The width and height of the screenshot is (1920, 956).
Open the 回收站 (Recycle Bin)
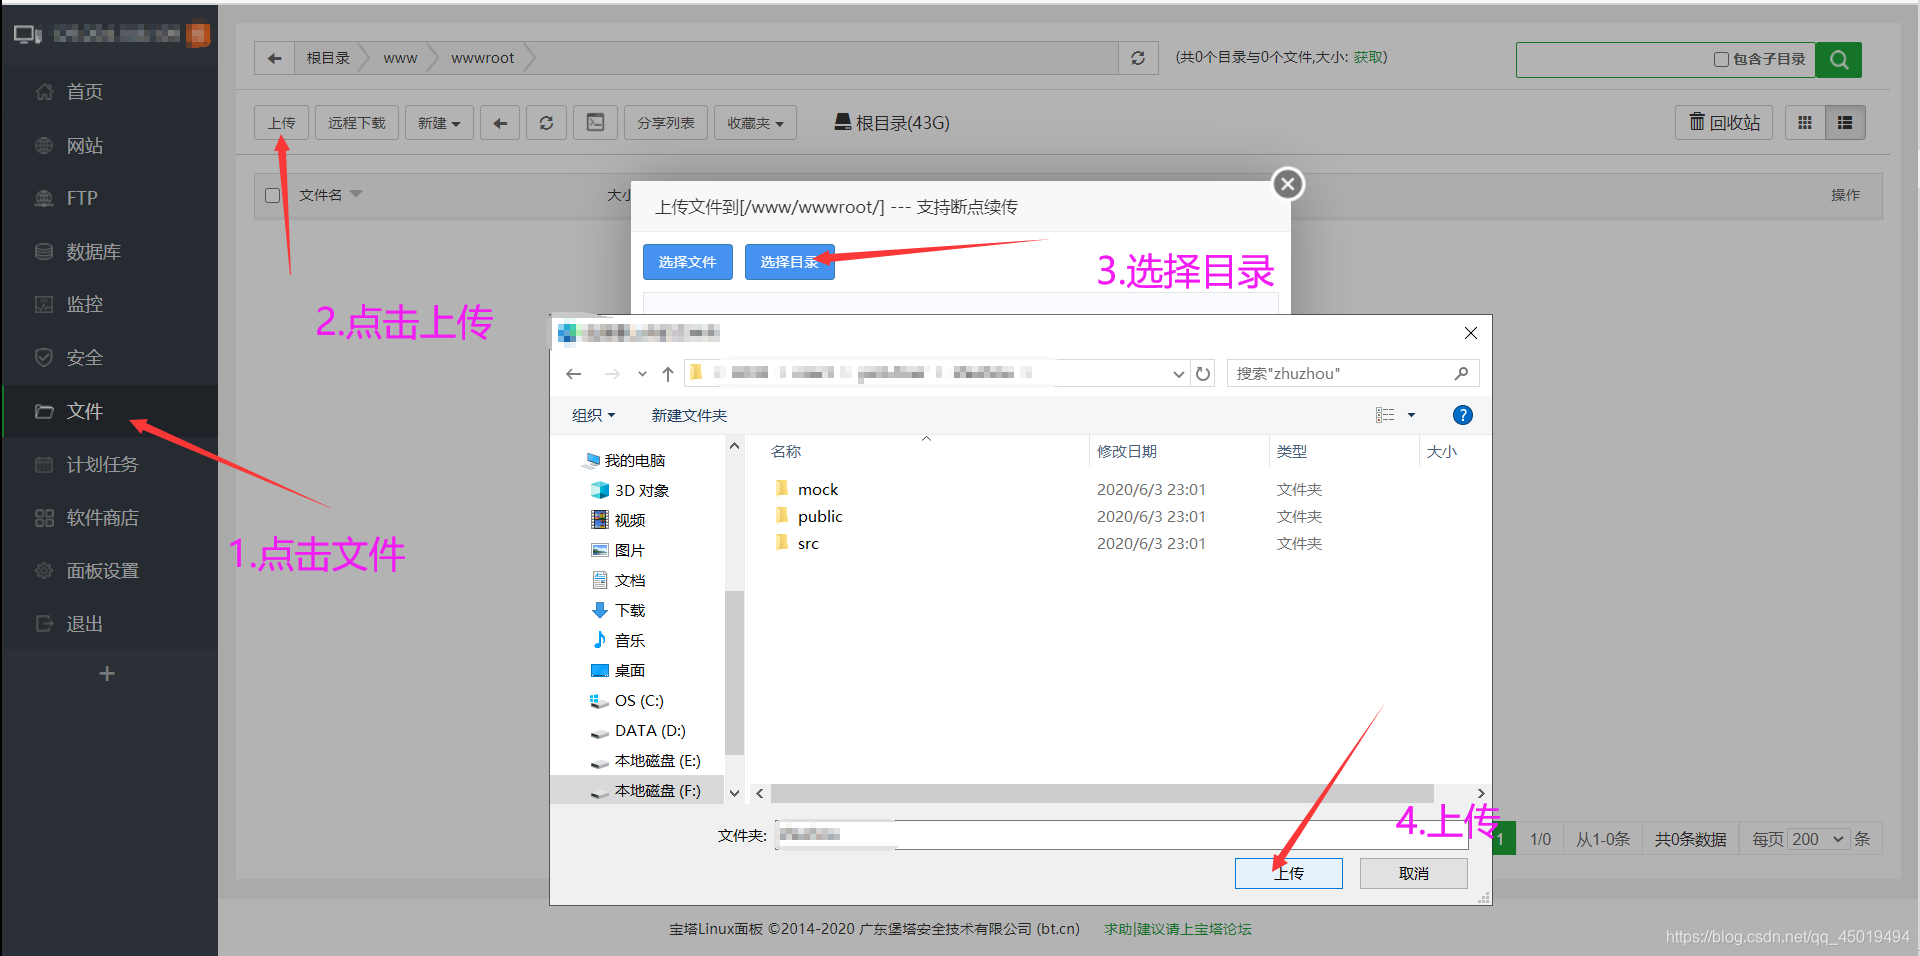pos(1722,122)
